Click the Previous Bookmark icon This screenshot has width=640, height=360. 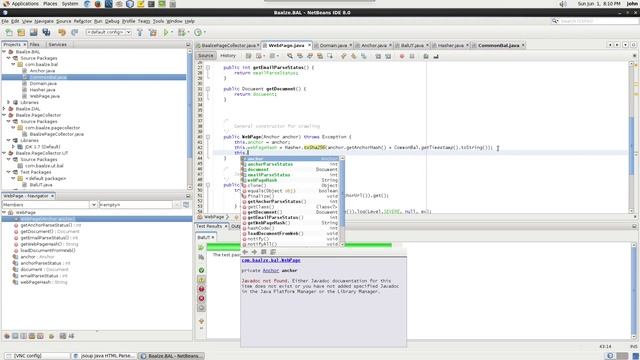(x=344, y=56)
